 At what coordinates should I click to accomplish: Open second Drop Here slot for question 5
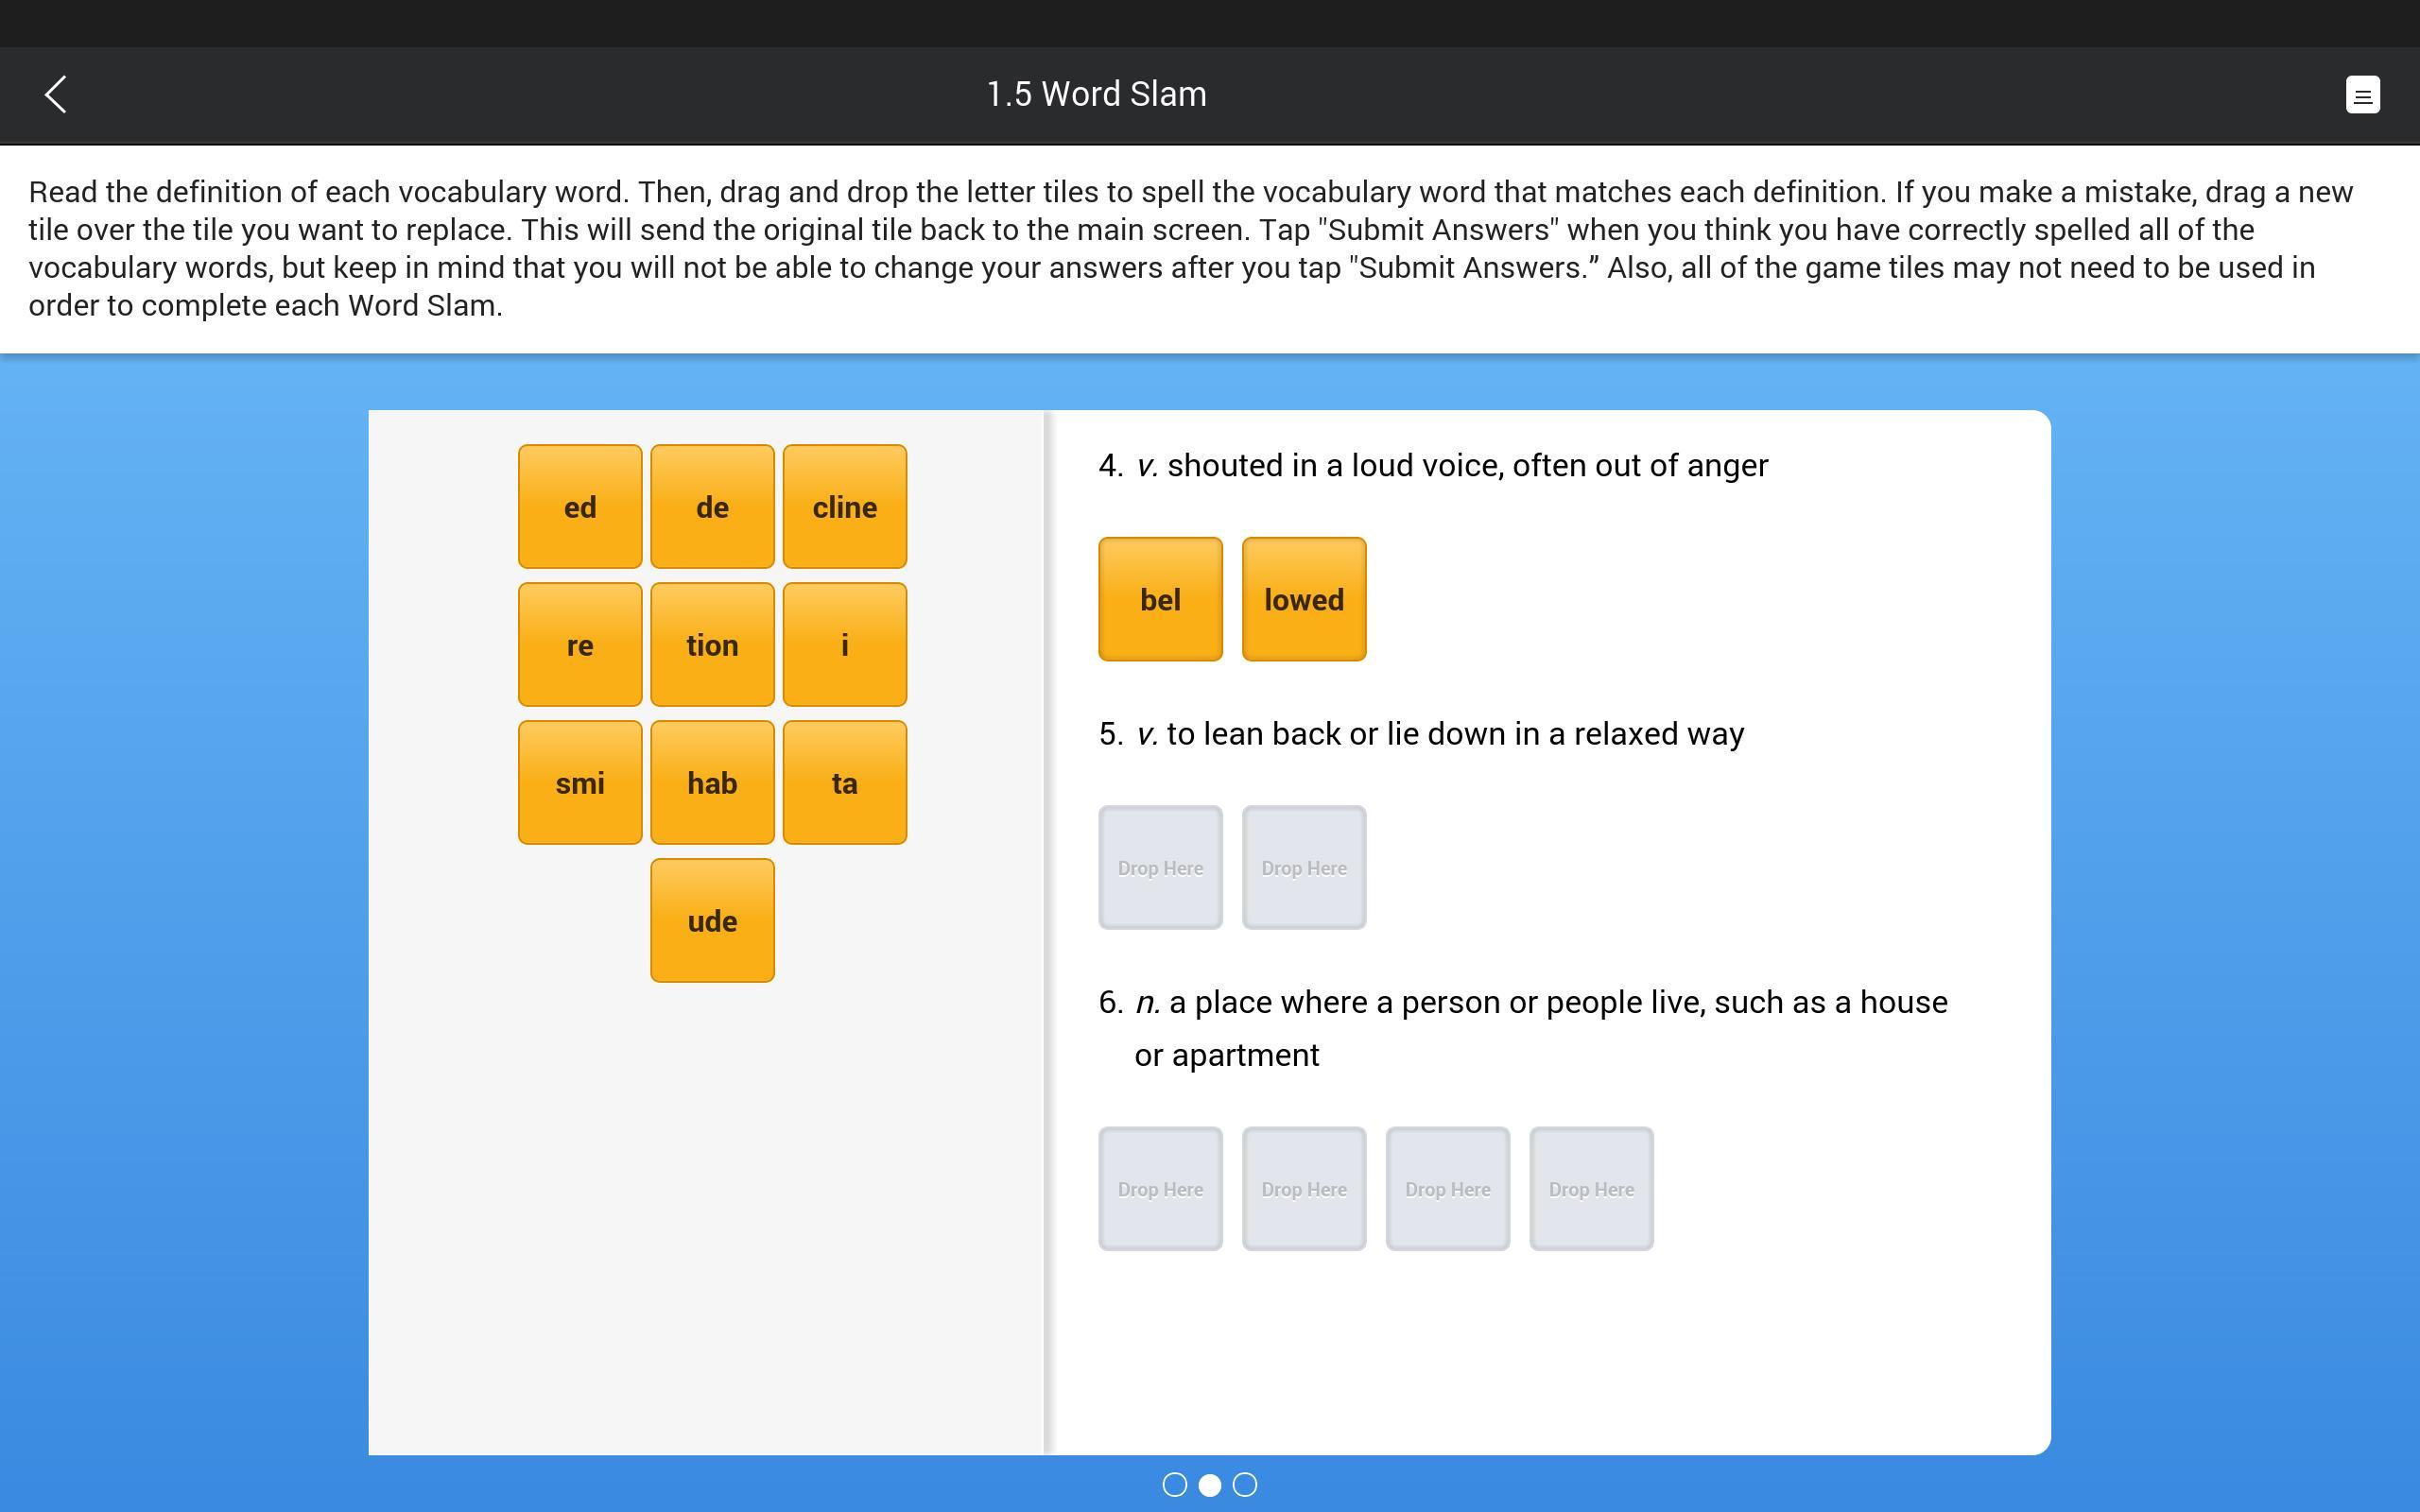pyautogui.click(x=1304, y=868)
